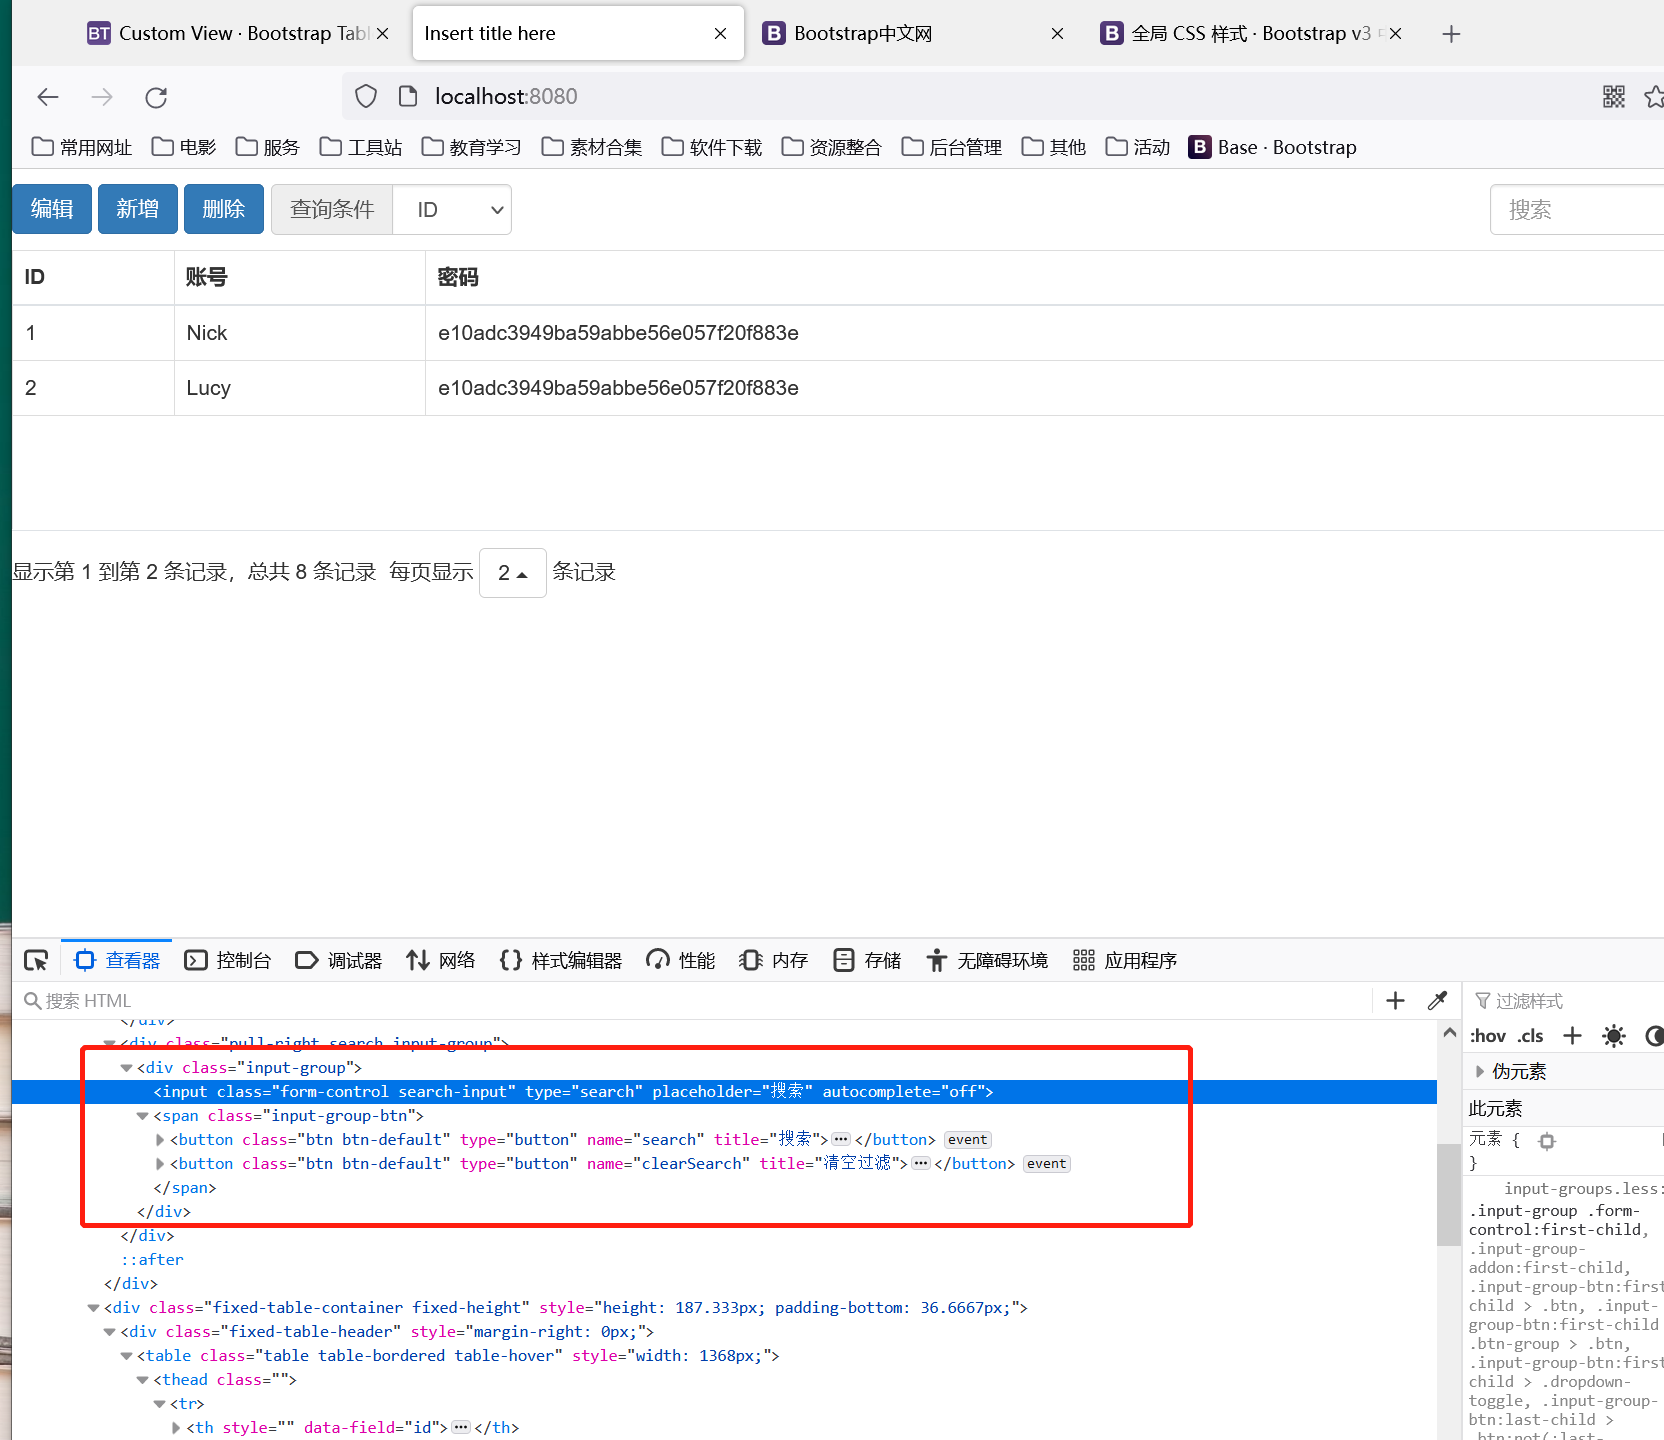The width and height of the screenshot is (1664, 1440).
Task: Open the 教育学习 bookmarks folder
Action: [472, 147]
